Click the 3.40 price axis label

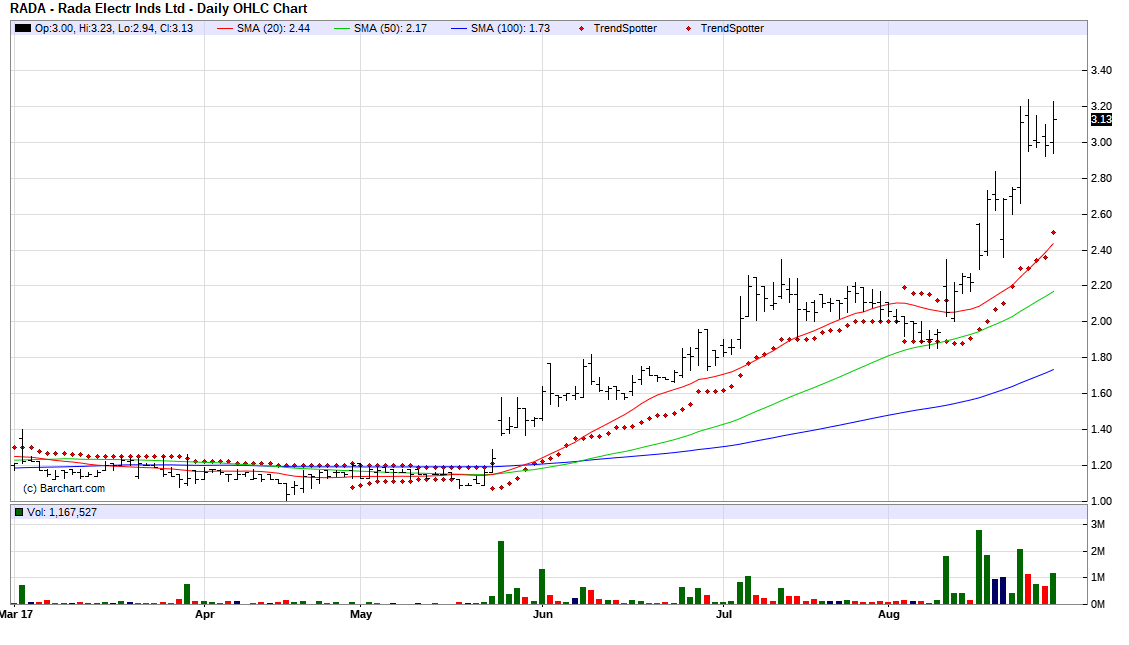pos(1101,71)
